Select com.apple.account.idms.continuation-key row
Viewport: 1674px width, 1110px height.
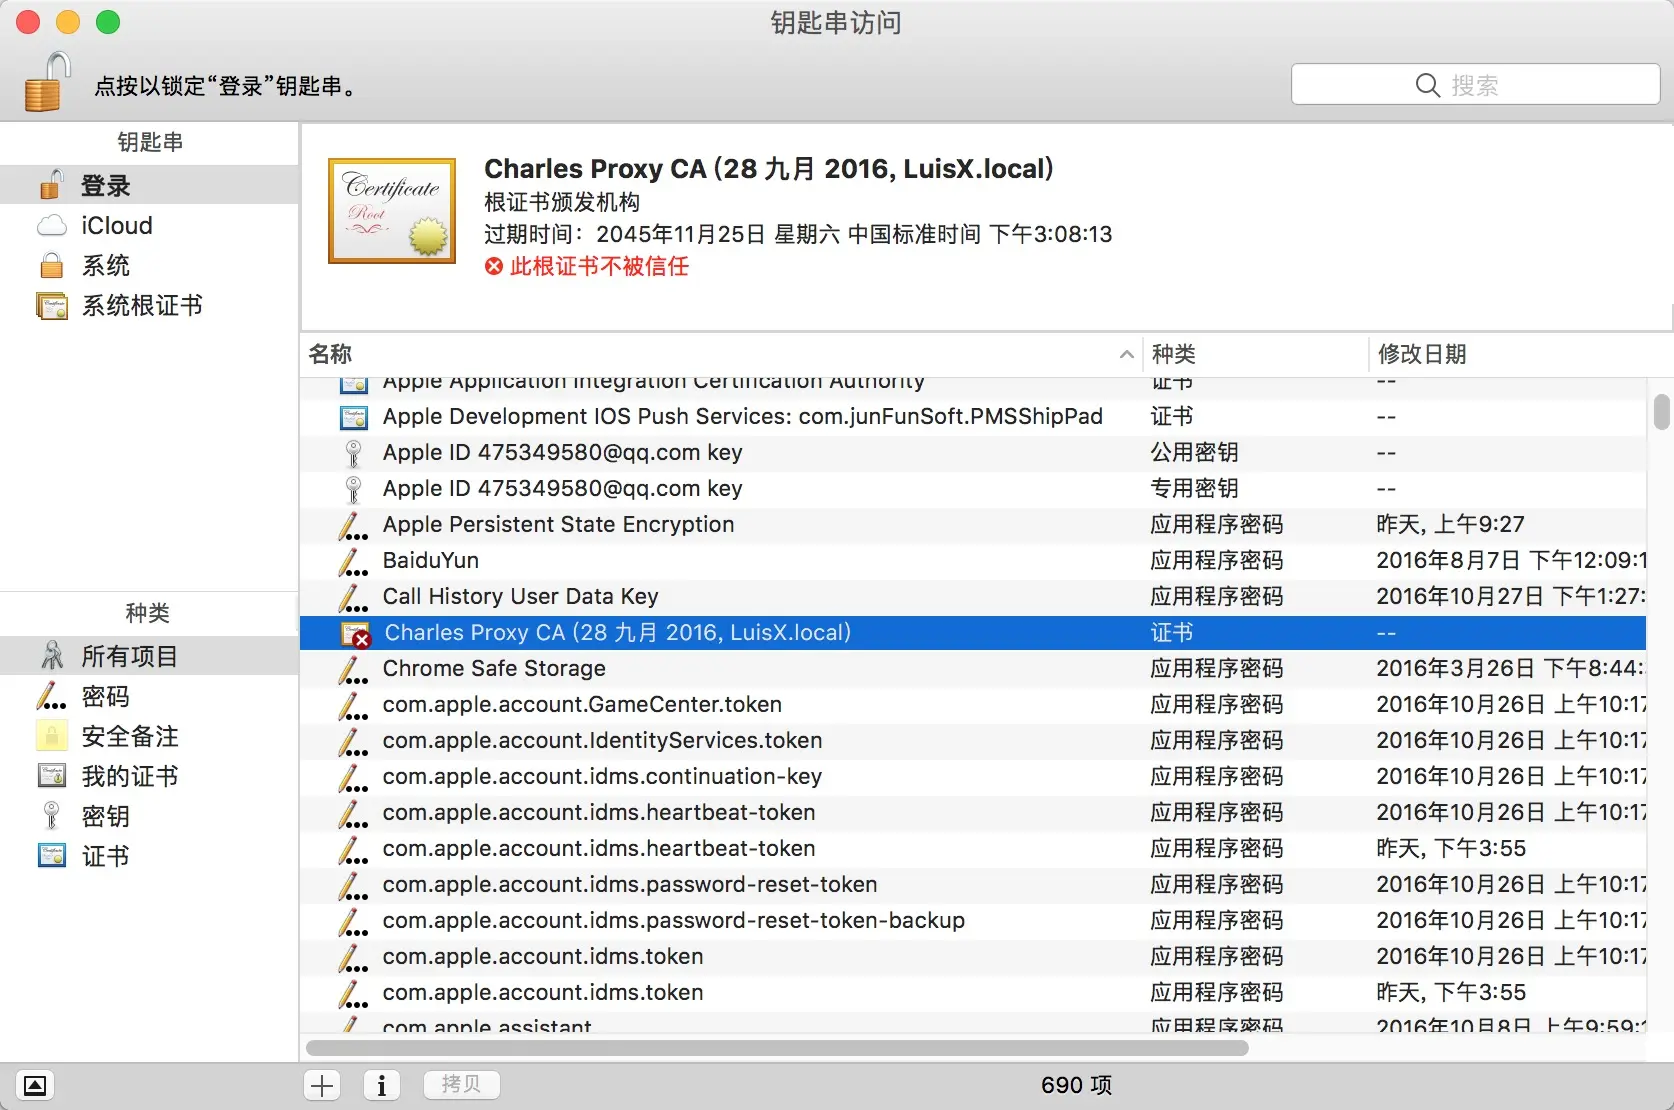click(x=973, y=777)
